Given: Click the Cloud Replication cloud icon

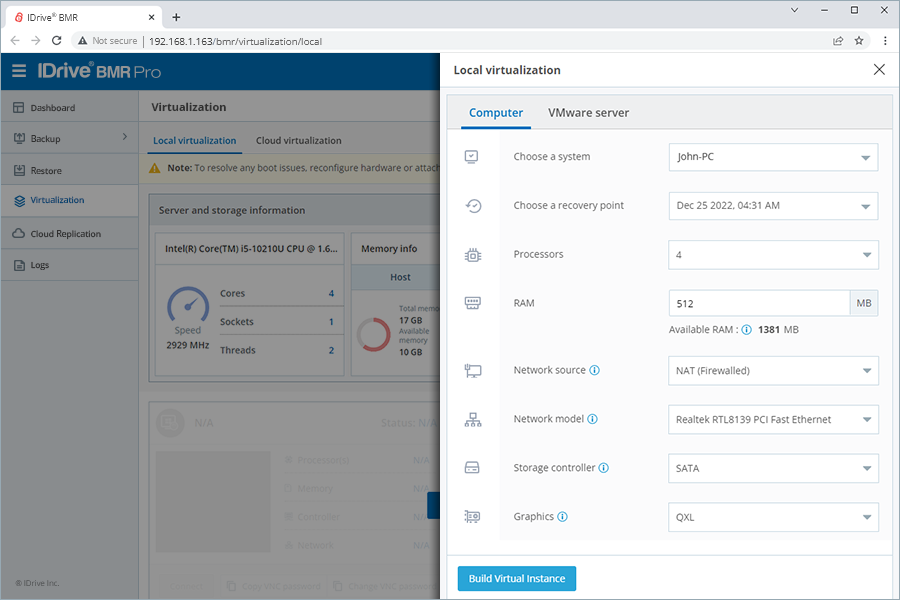Looking at the screenshot, I should 19,234.
